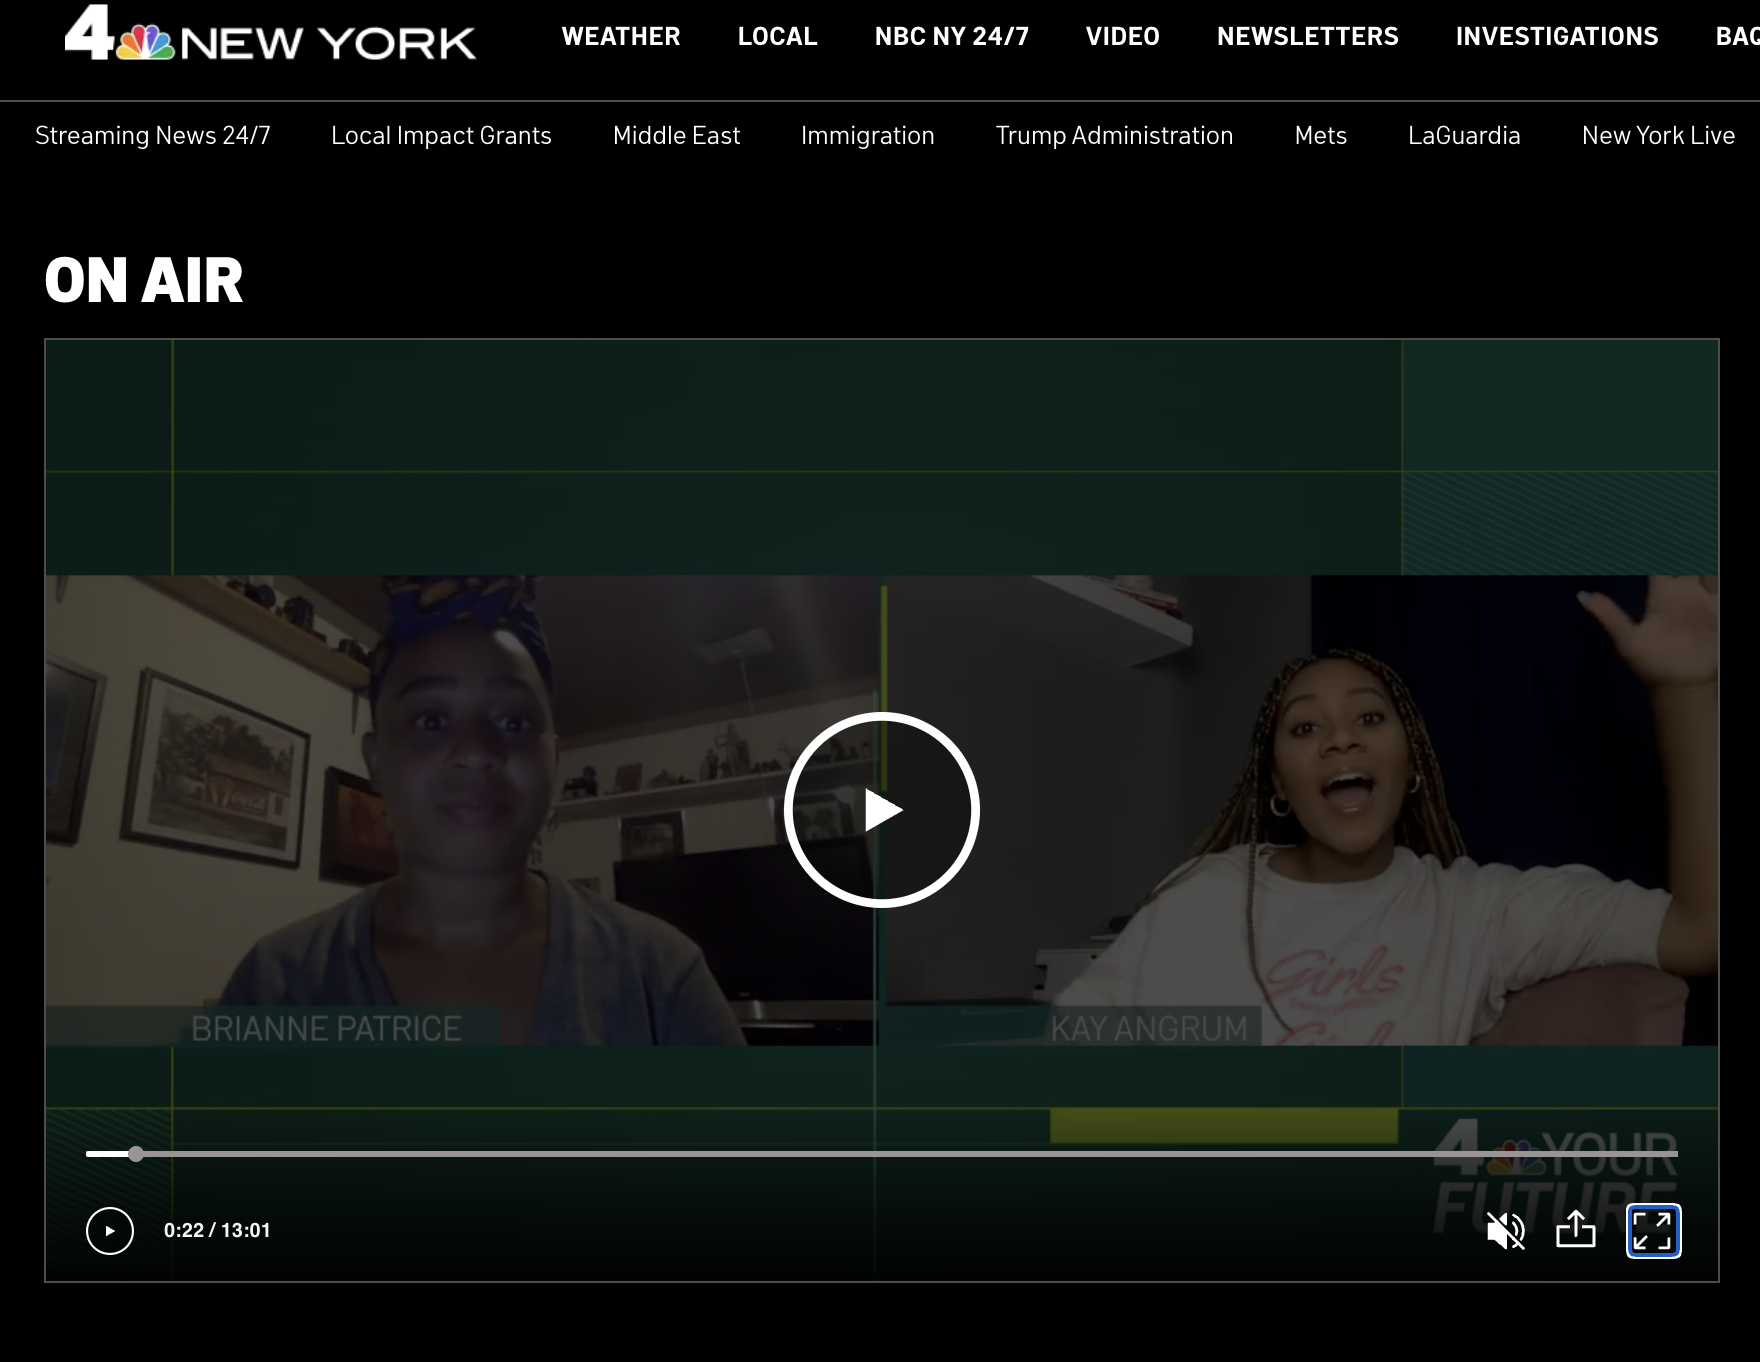Select Streaming News 24/7
The width and height of the screenshot is (1760, 1362).
click(153, 135)
